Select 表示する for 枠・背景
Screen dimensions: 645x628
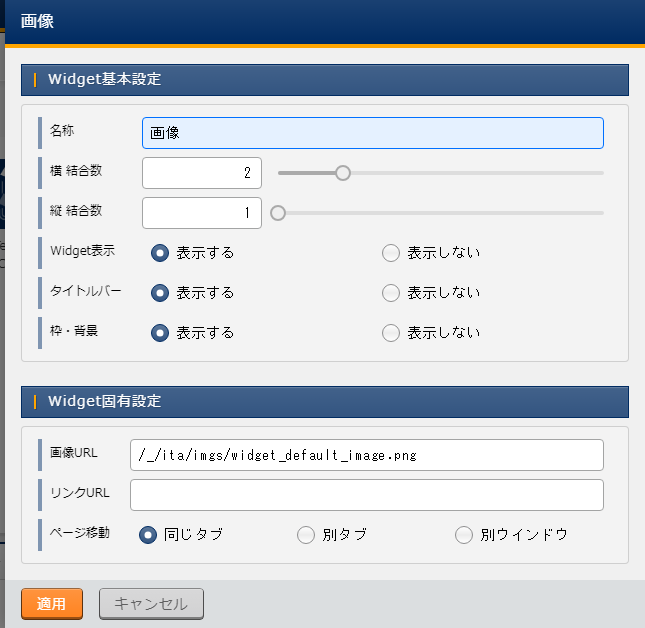tap(159, 333)
